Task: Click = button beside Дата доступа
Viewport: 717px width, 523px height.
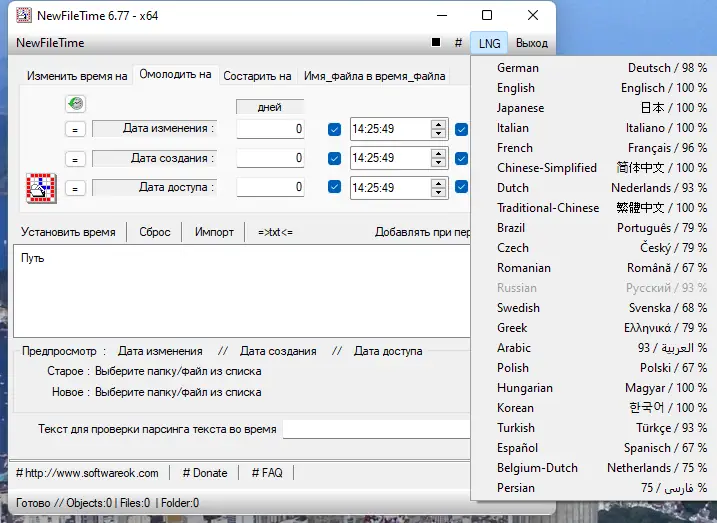Action: coord(75,188)
